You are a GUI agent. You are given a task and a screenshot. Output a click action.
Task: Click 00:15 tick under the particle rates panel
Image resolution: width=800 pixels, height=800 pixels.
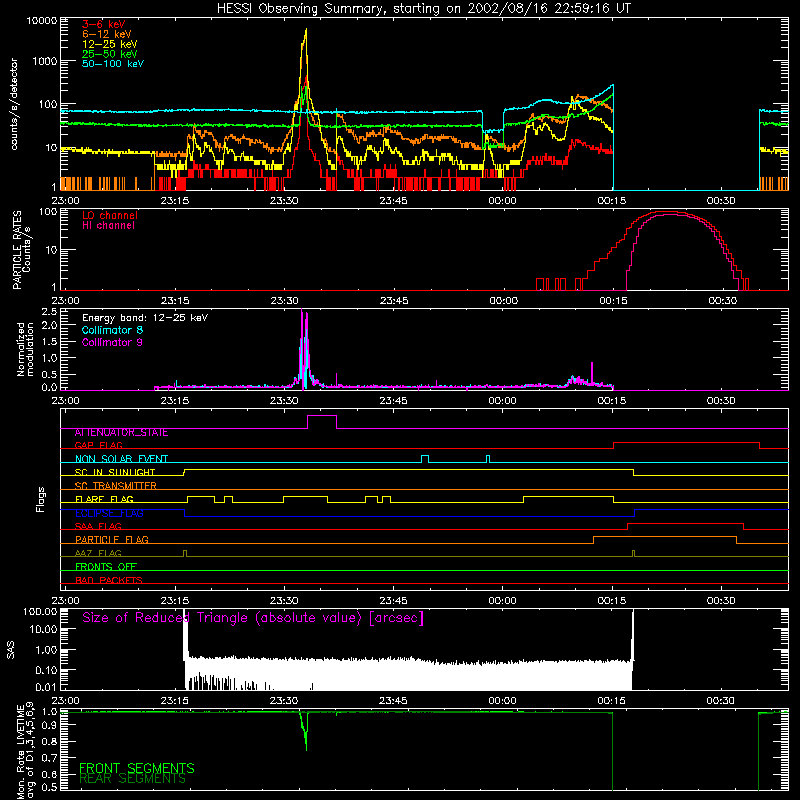613,301
